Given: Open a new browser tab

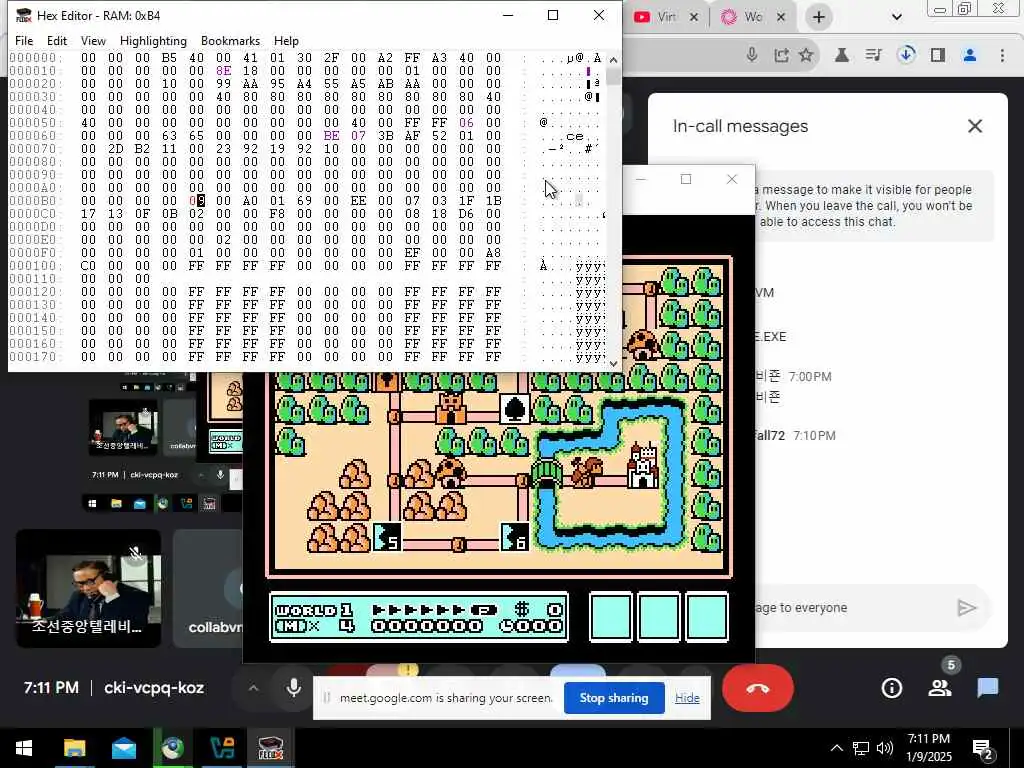Looking at the screenshot, I should 819,17.
